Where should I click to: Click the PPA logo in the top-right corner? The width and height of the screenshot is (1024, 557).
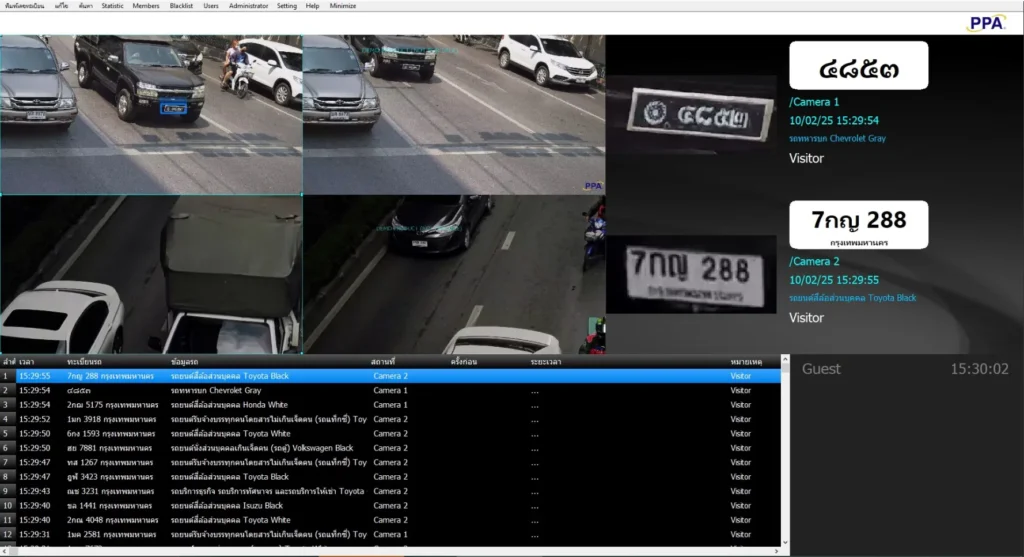click(x=986, y=22)
